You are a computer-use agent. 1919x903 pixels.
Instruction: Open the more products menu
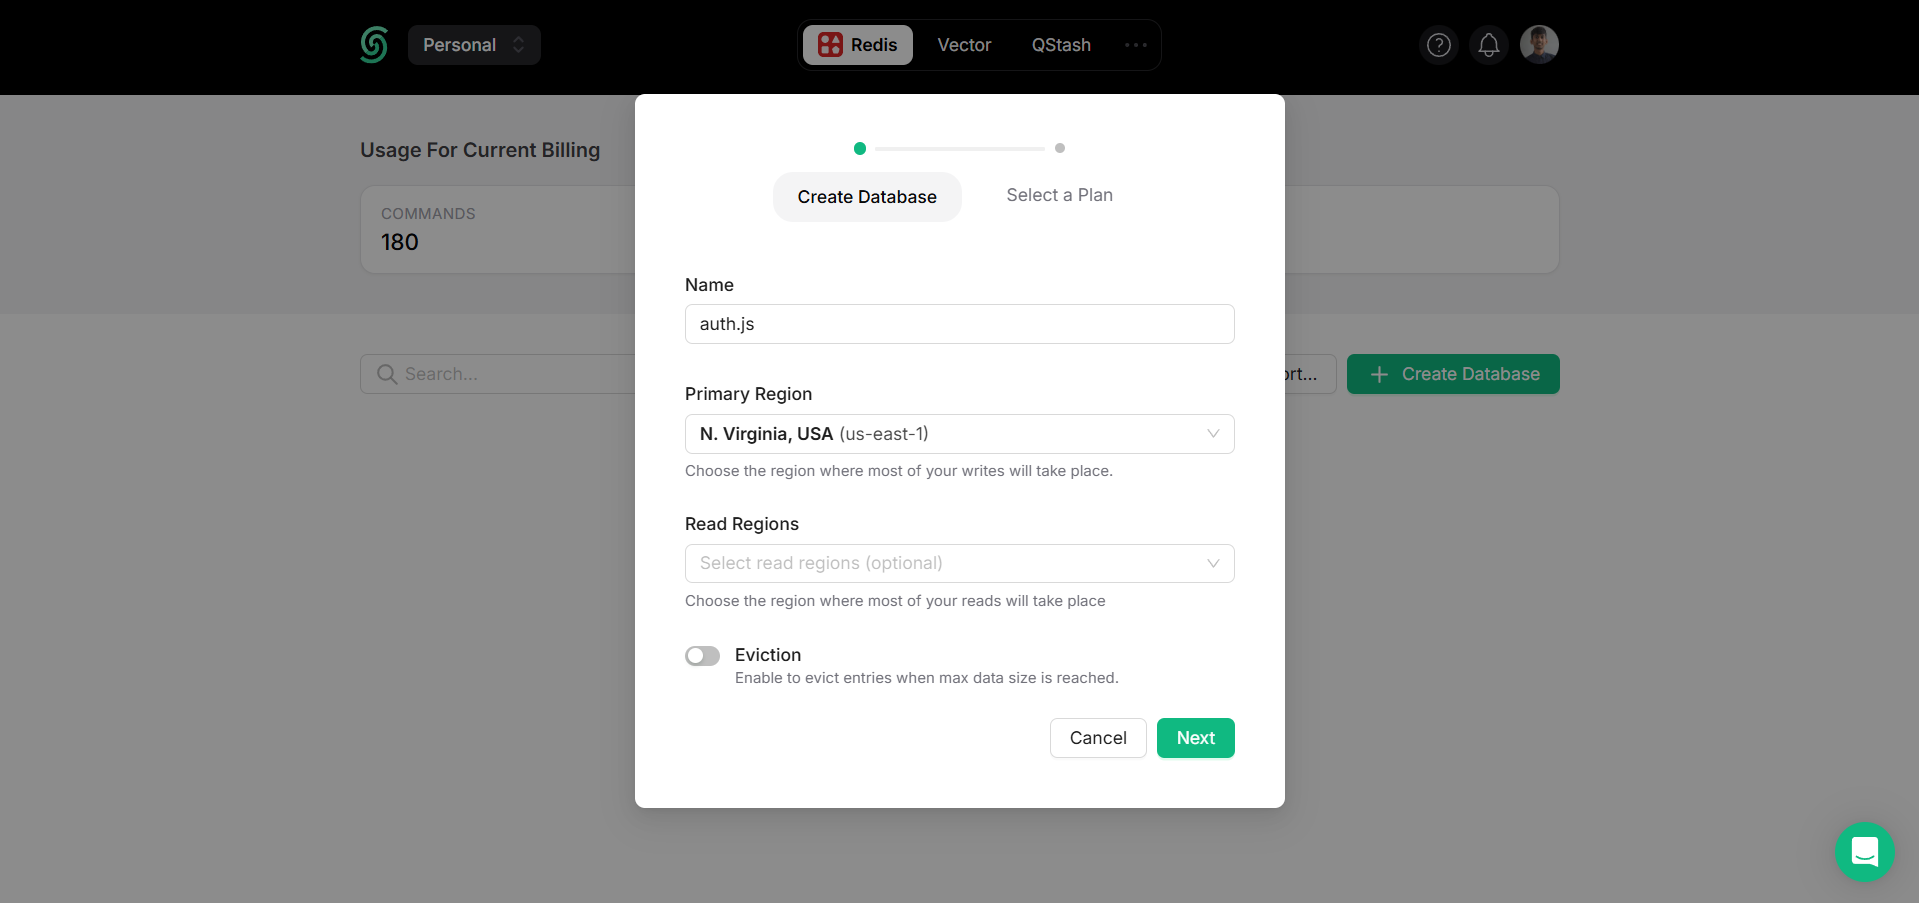click(1136, 44)
